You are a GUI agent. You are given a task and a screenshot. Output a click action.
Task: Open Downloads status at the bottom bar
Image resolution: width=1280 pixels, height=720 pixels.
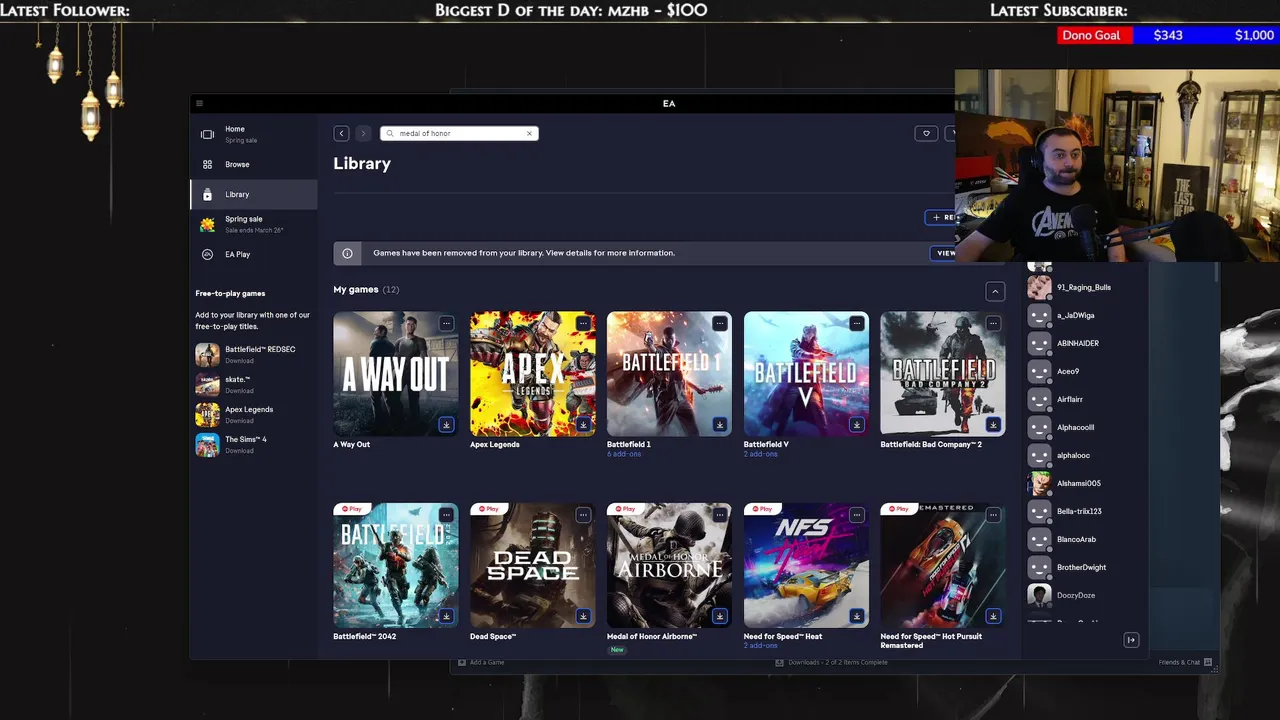click(x=832, y=662)
